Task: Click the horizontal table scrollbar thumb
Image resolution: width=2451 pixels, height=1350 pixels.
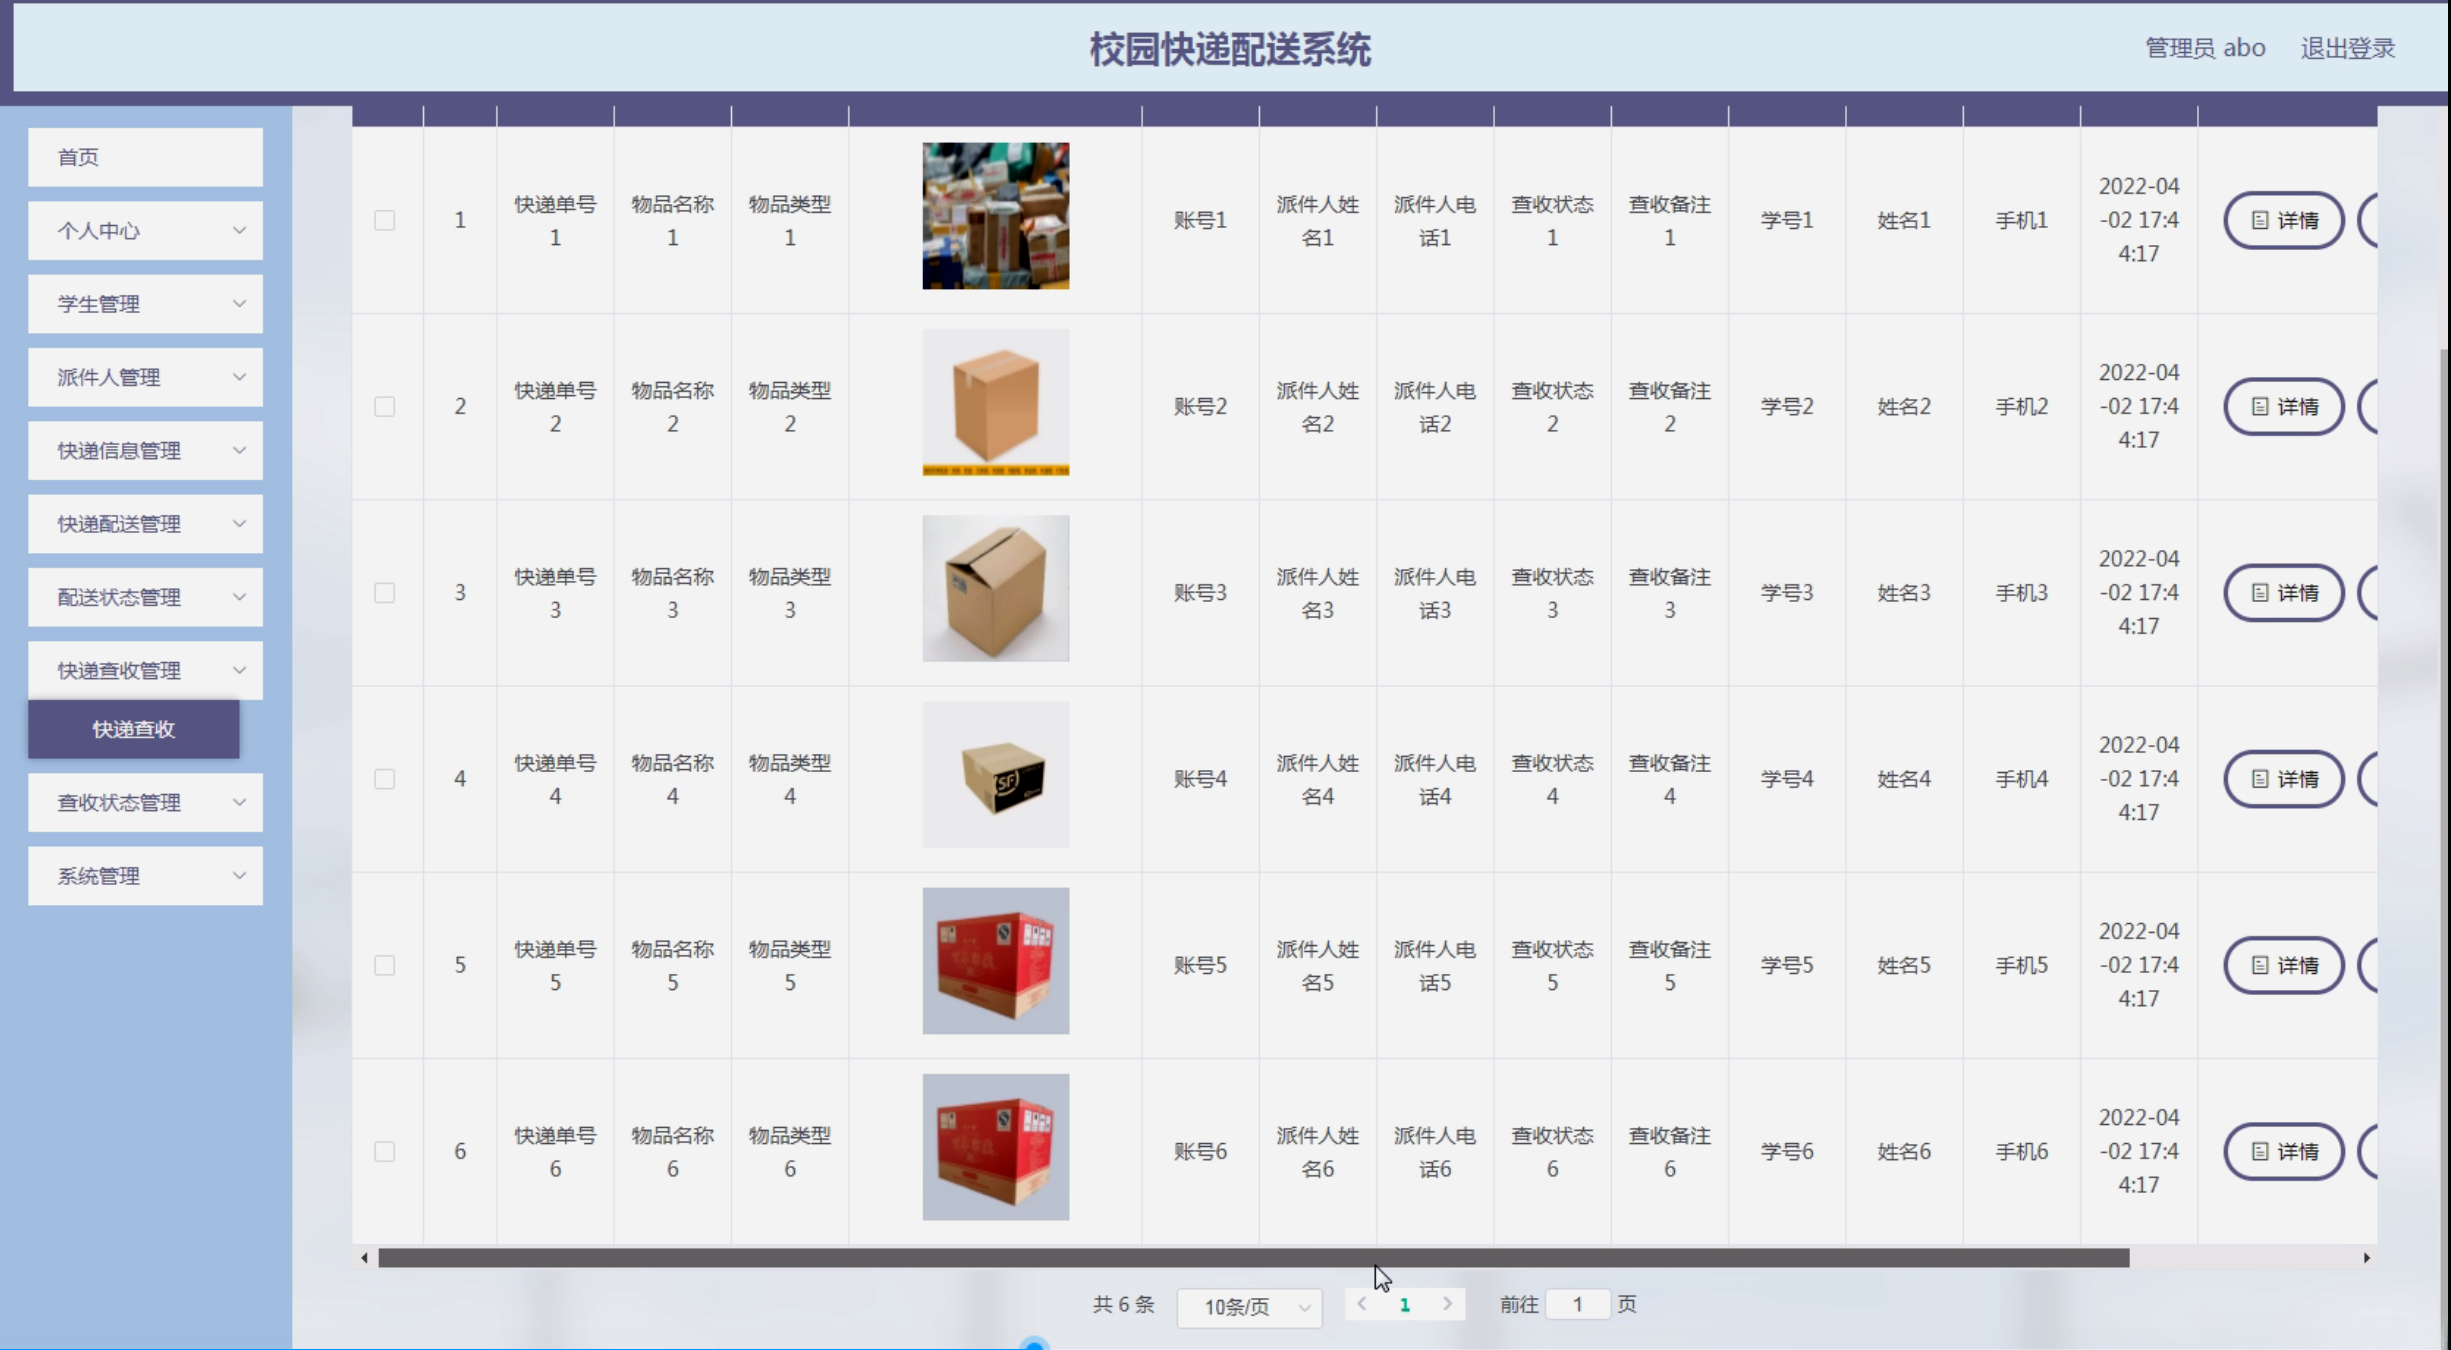Action: (x=1253, y=1258)
